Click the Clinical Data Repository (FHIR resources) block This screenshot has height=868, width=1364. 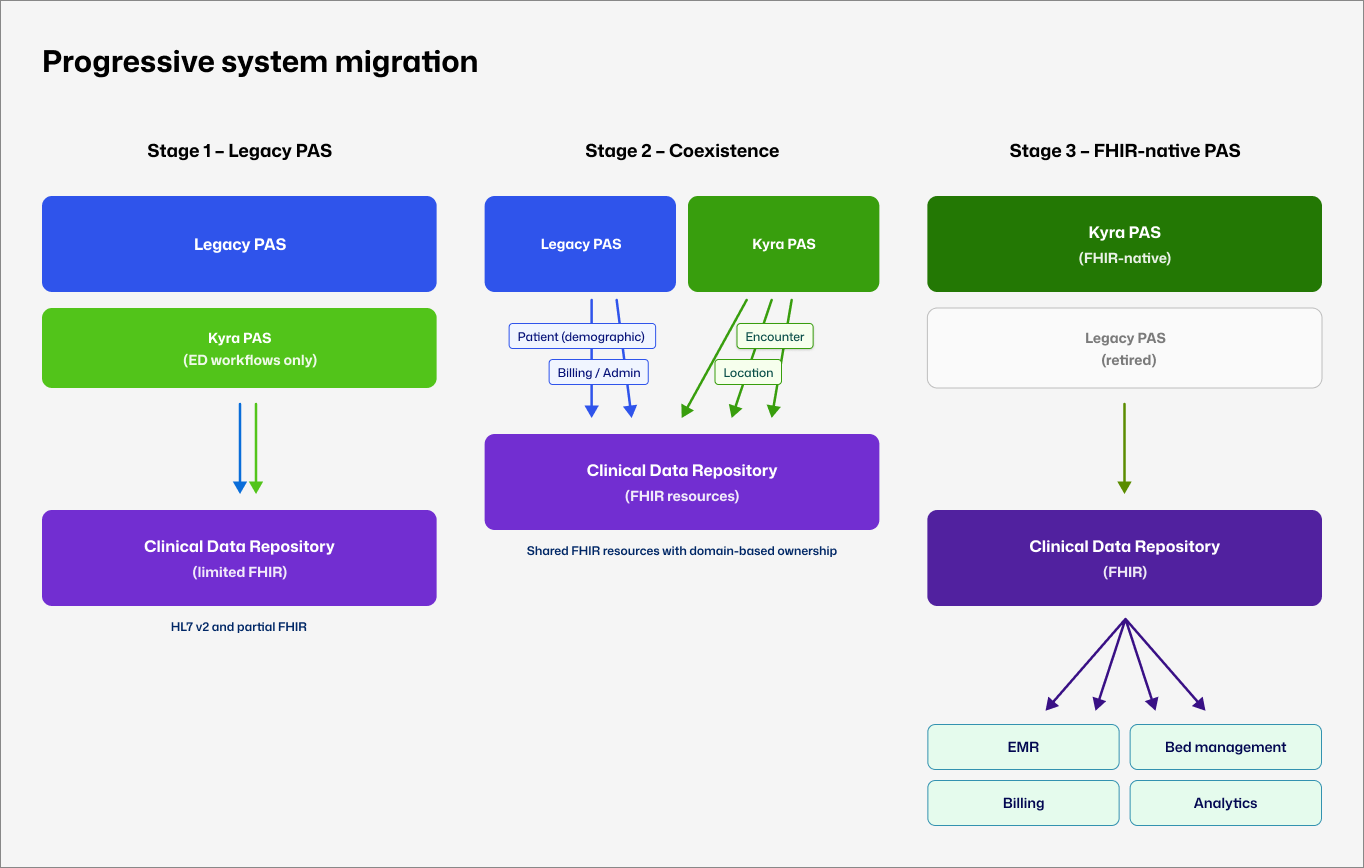(682, 481)
